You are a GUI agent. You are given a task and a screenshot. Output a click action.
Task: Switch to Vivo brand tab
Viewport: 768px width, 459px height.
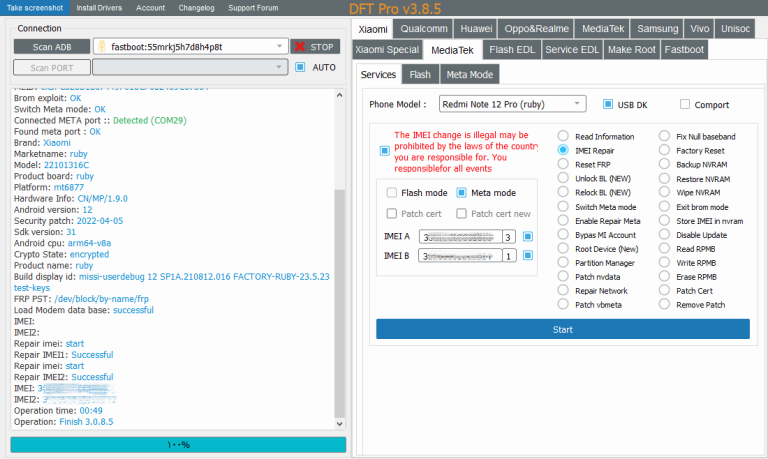point(699,28)
